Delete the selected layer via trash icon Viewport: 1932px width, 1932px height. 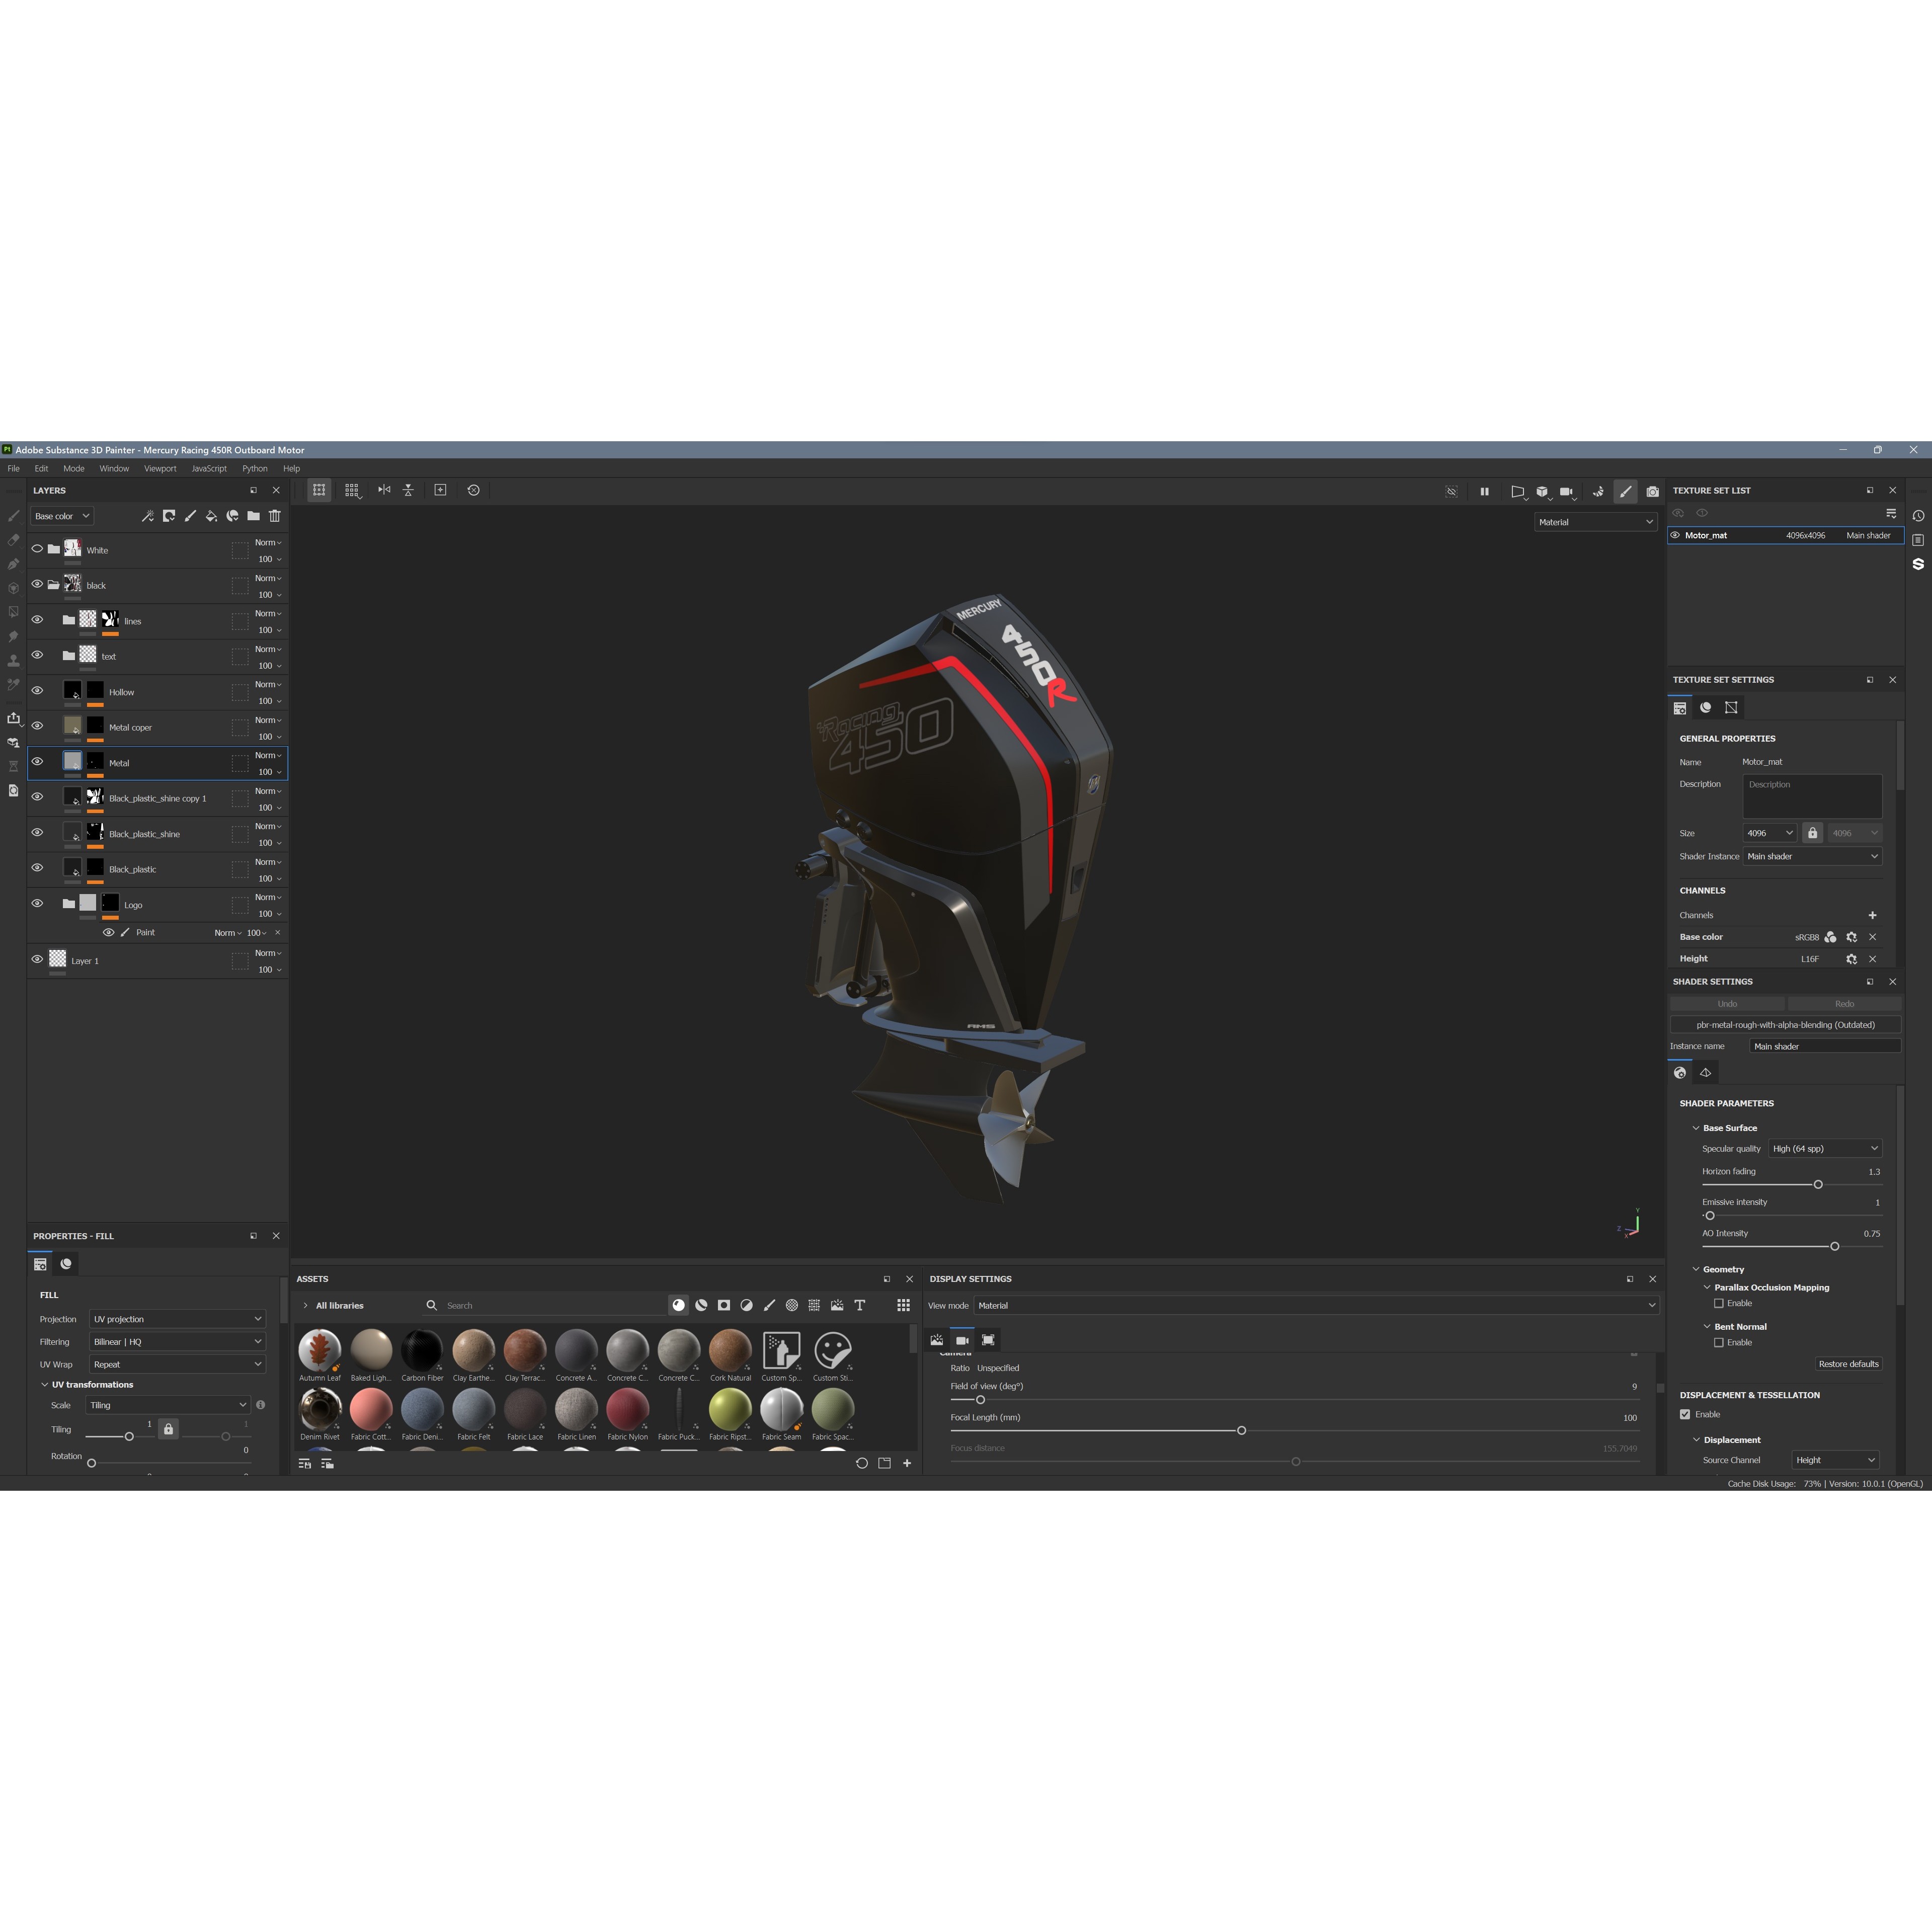tap(275, 516)
